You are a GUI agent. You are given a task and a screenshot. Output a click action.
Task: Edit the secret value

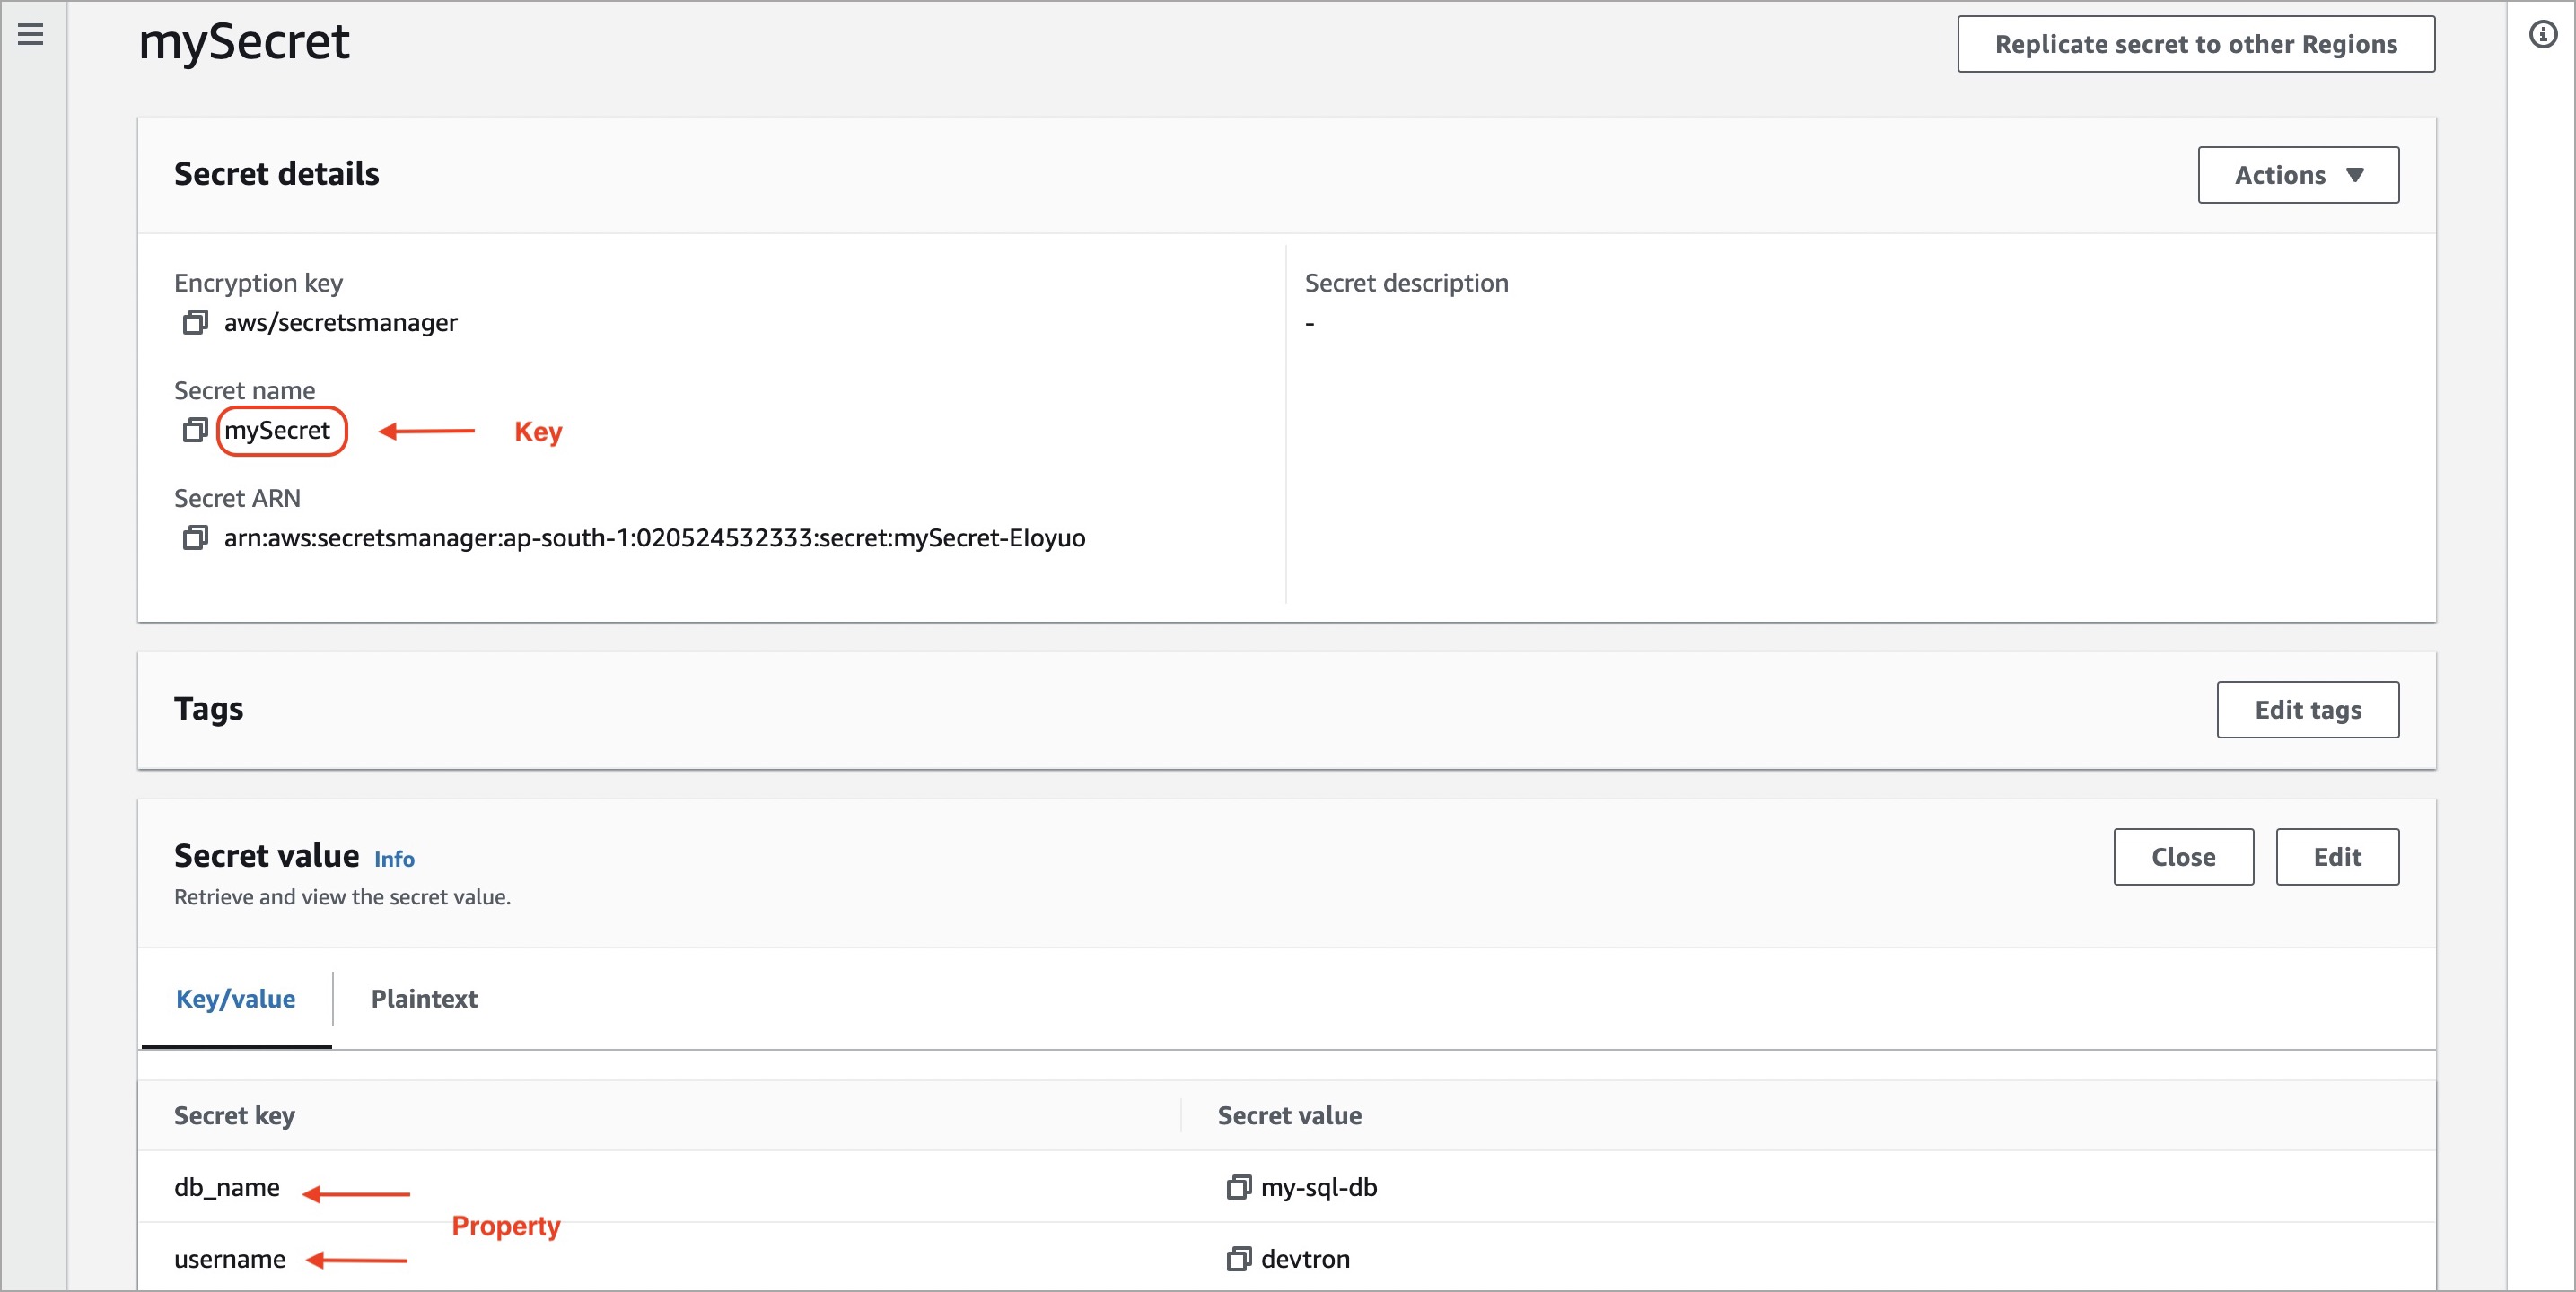point(2336,857)
